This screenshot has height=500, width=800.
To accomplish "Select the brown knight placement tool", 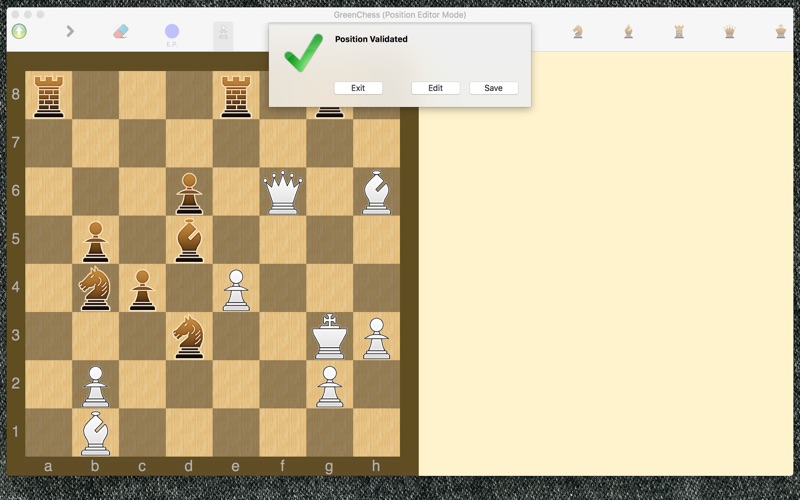I will point(578,32).
